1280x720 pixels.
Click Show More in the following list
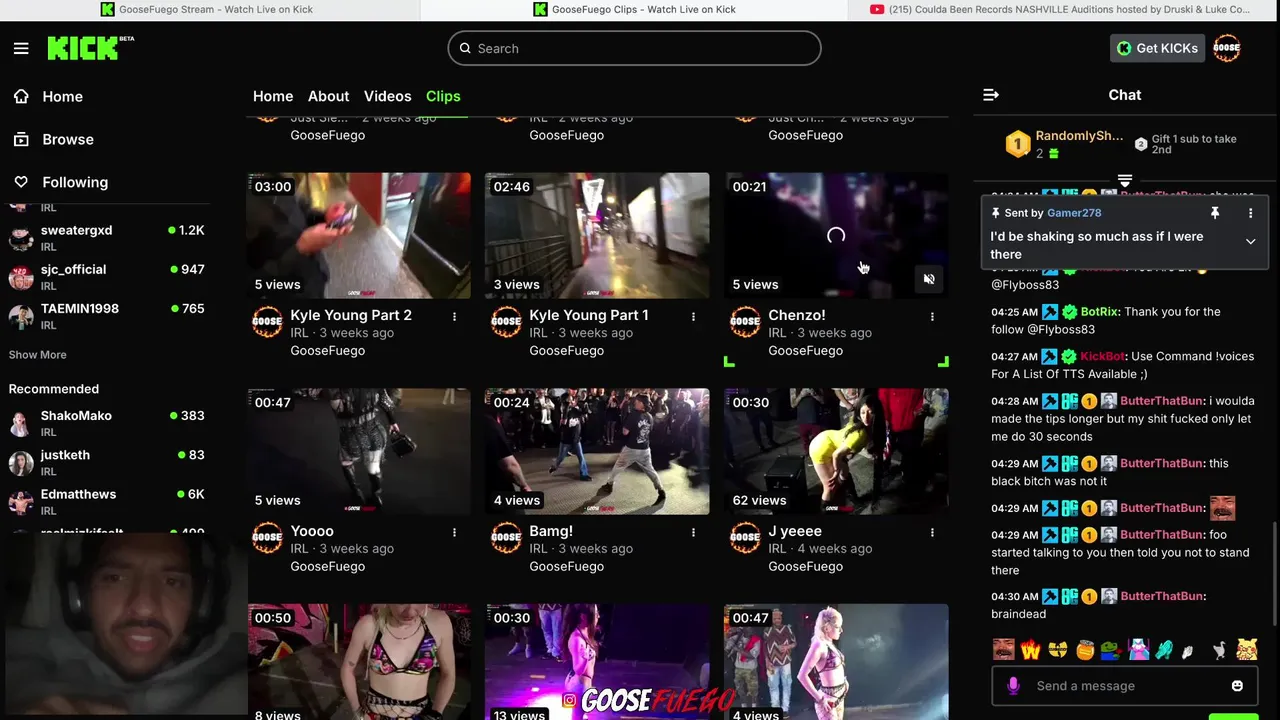pos(38,355)
